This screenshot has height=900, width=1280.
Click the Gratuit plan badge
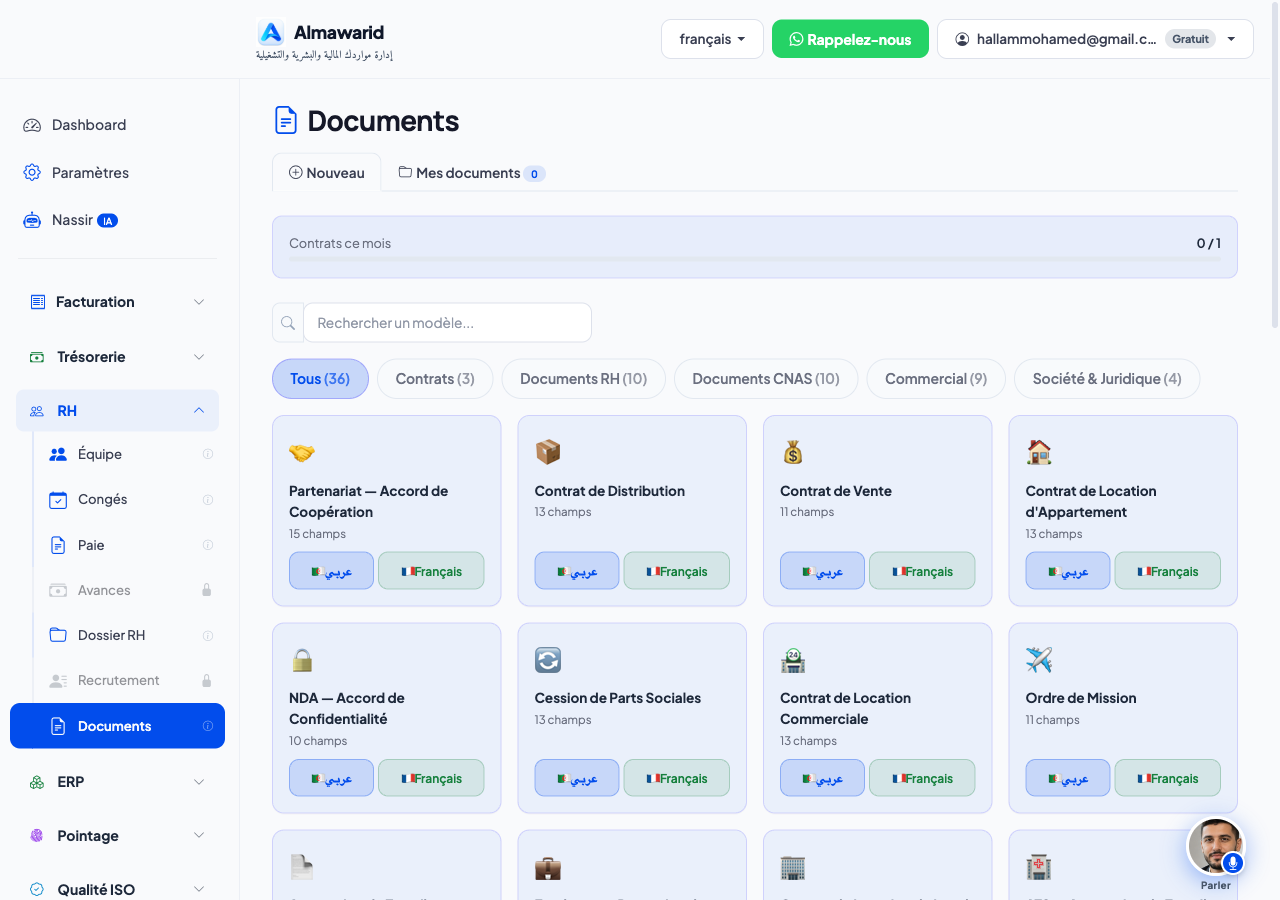click(x=1191, y=39)
